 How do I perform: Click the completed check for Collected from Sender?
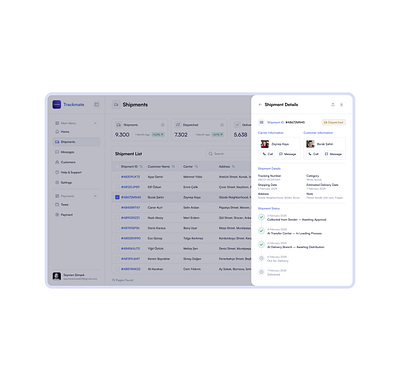click(261, 217)
